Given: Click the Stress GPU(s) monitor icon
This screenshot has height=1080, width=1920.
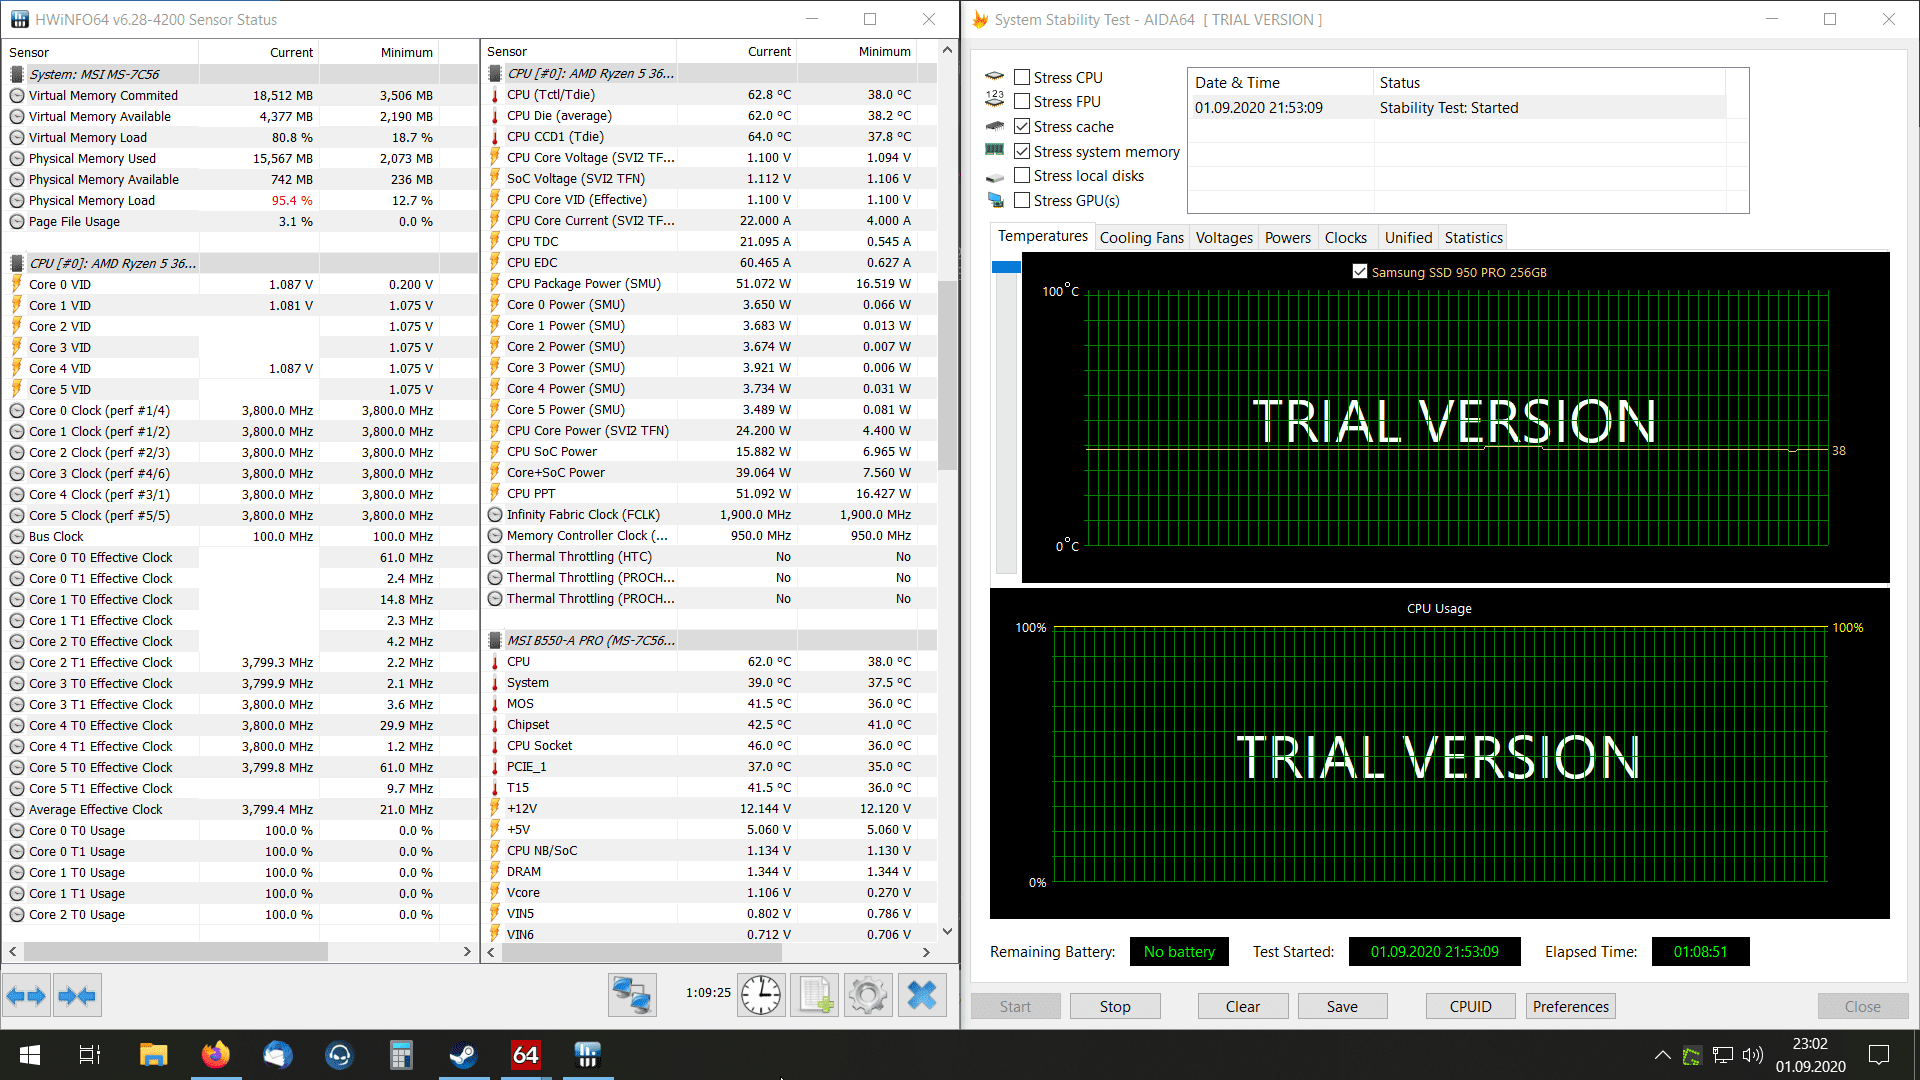Looking at the screenshot, I should click(995, 200).
